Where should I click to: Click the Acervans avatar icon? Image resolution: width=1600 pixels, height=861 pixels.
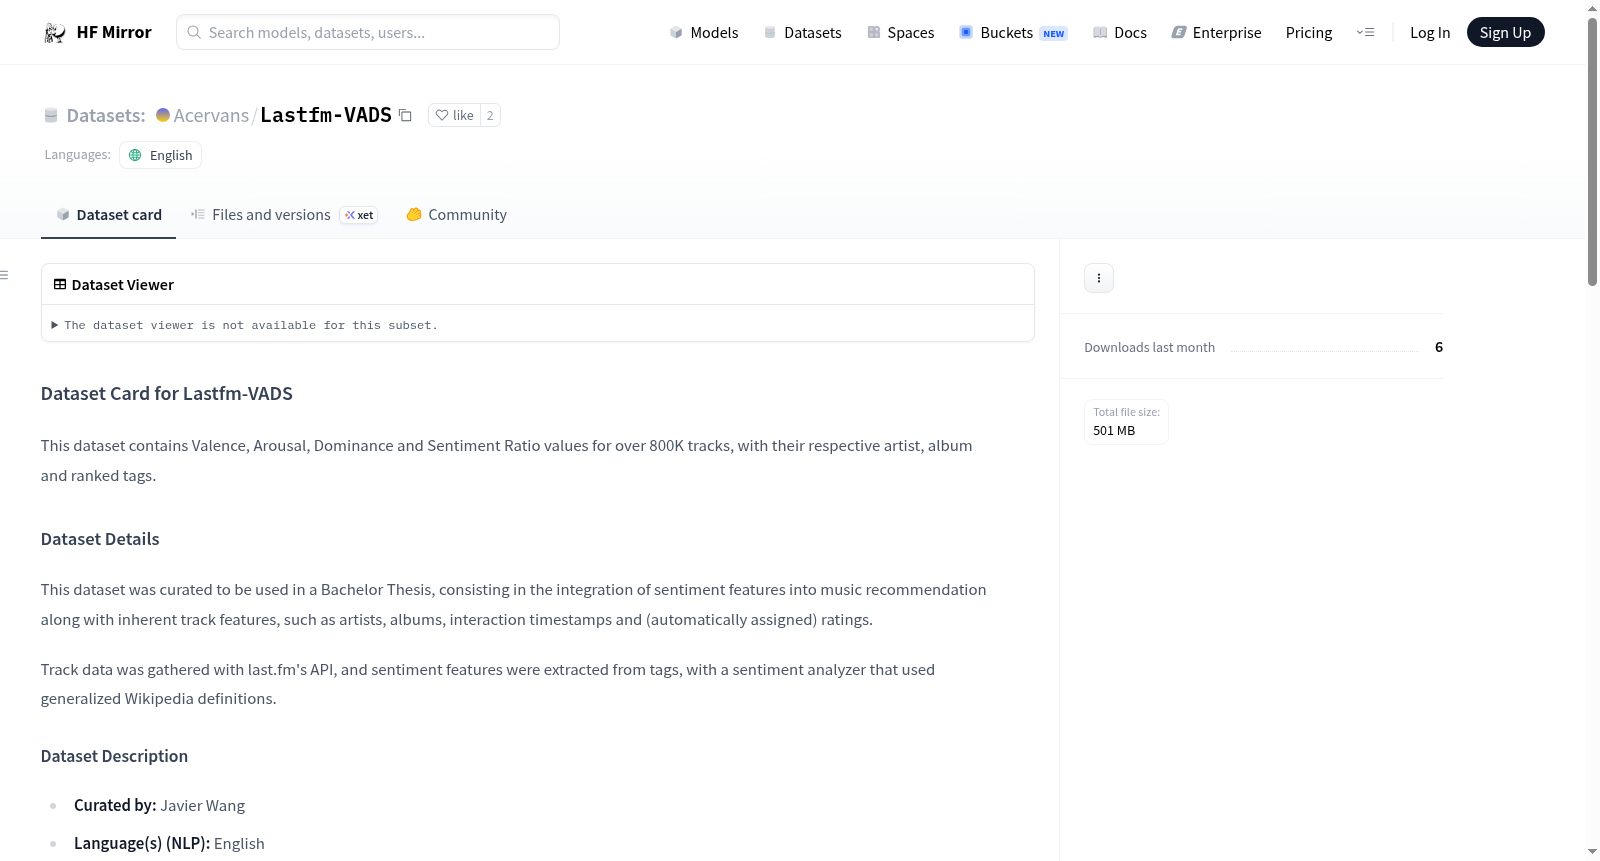pos(163,115)
